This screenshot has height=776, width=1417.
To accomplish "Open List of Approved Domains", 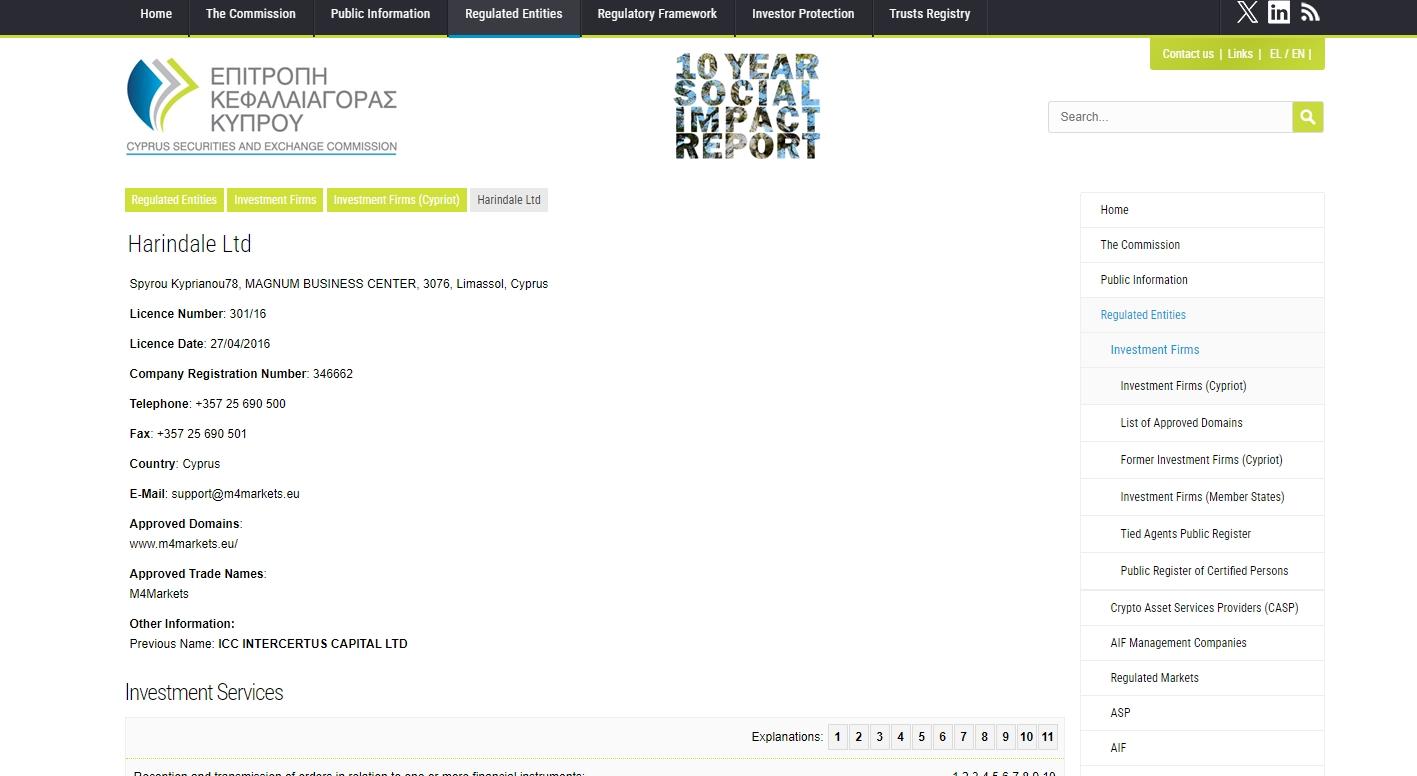I will pos(1202,423).
